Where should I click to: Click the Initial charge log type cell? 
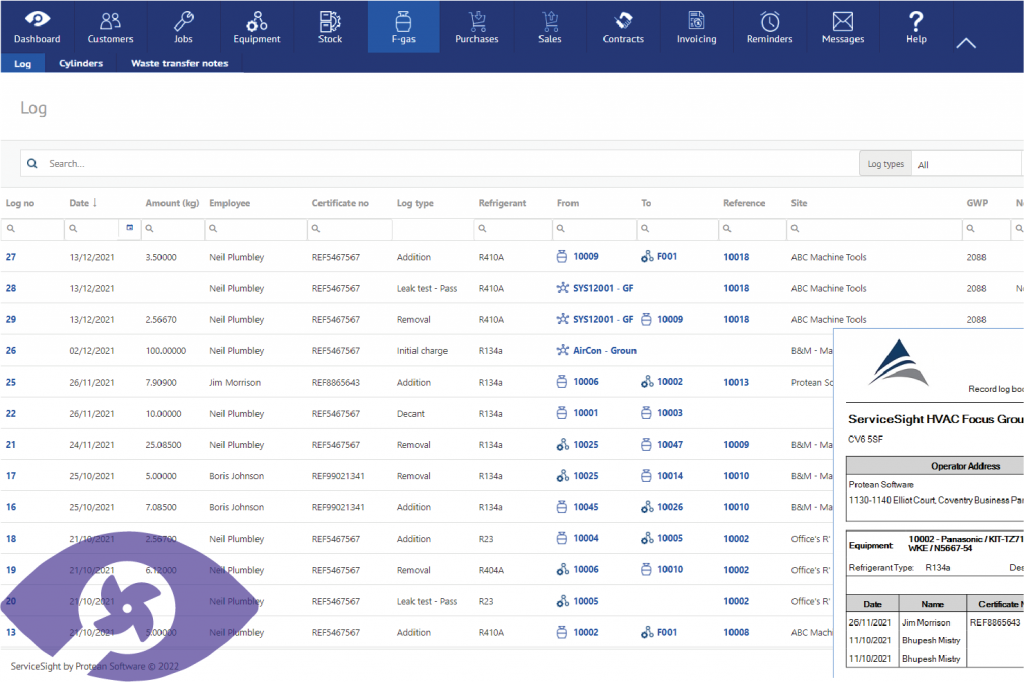pos(422,351)
